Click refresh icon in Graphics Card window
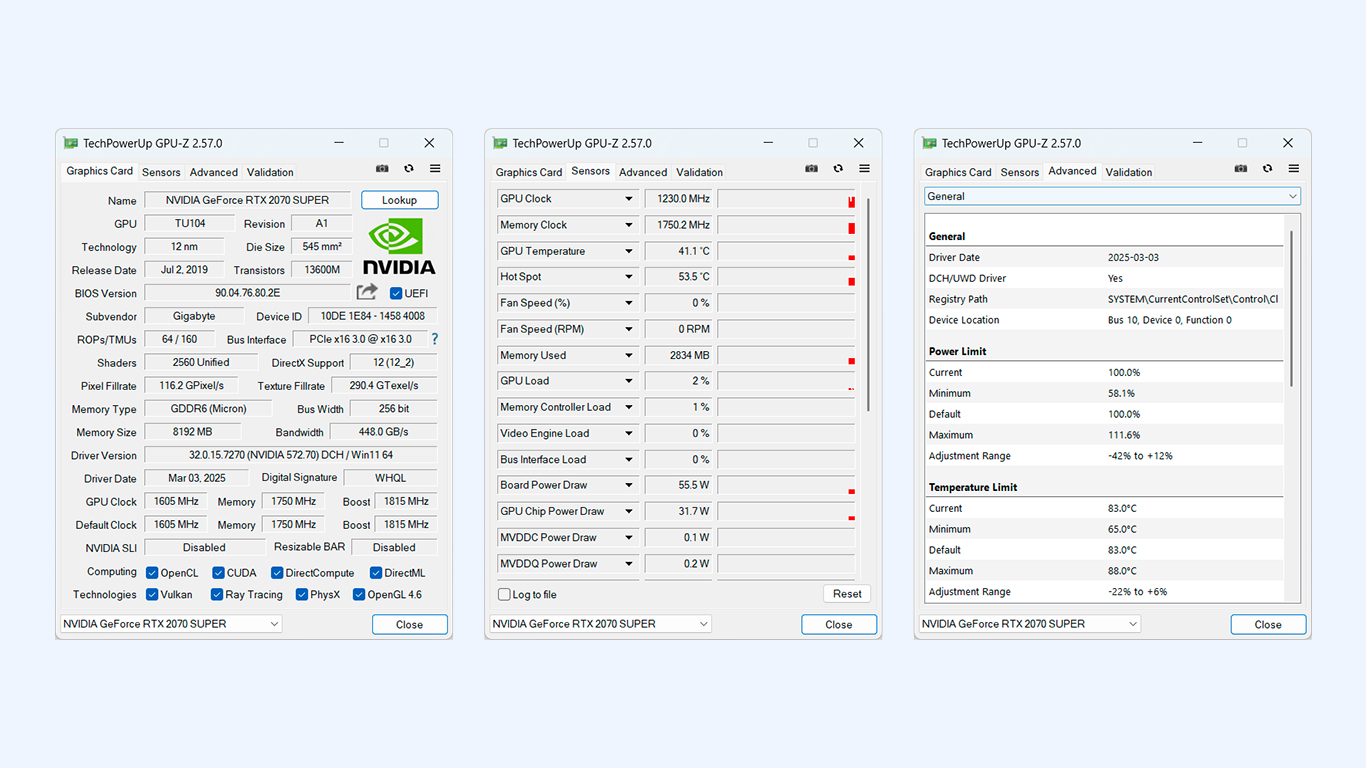 409,169
